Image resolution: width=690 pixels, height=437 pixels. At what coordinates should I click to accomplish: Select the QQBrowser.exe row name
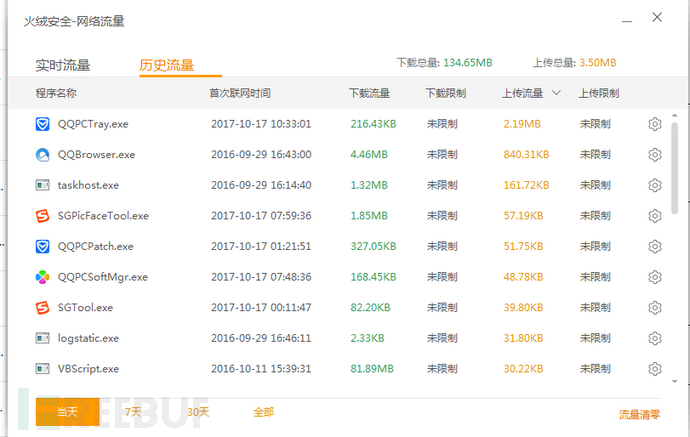96,154
